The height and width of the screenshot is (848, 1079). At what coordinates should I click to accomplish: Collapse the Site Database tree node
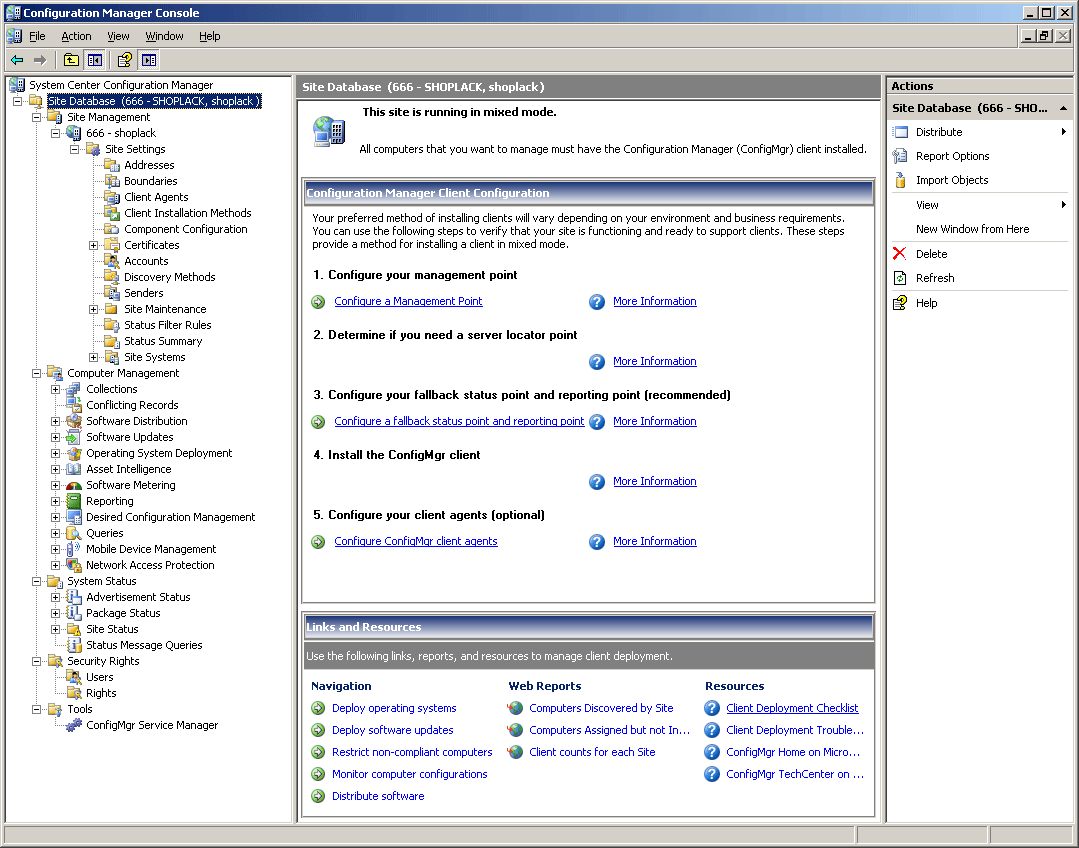click(18, 101)
